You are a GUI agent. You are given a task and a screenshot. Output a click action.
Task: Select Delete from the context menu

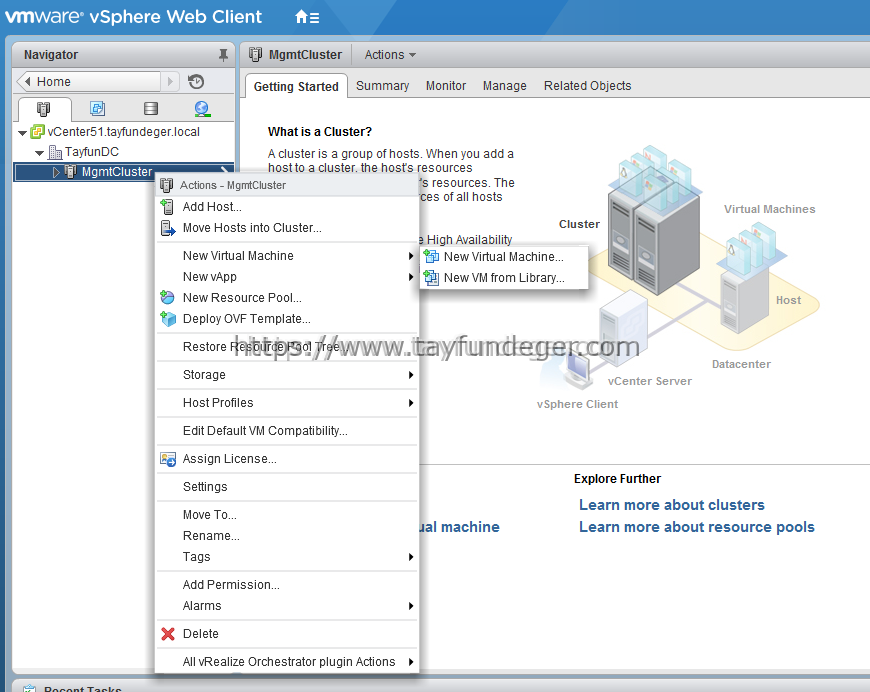(x=287, y=634)
